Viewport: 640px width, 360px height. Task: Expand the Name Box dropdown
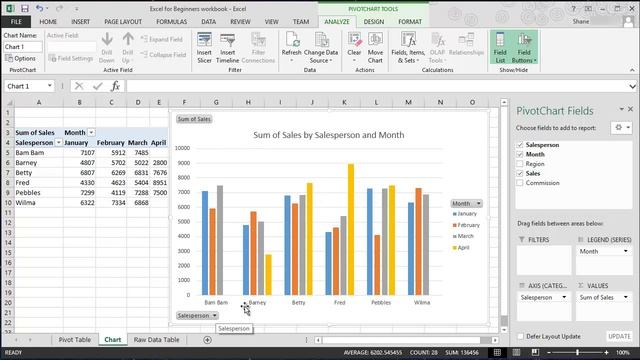(49, 86)
